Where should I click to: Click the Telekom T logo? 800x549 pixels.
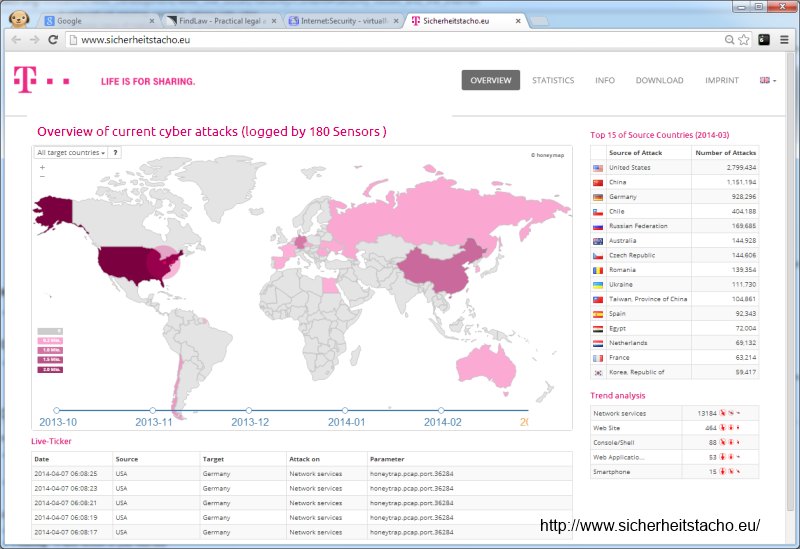[25, 80]
